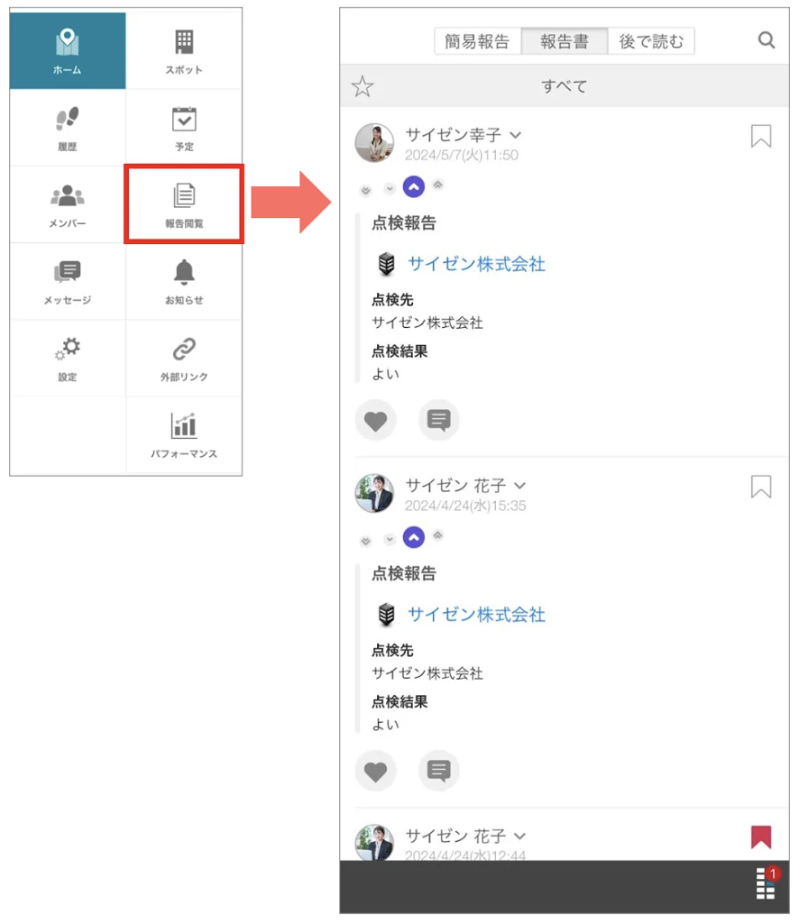Click date 2024/5/7(火)11:50
Viewport: 804px width, 924px height.
[x=462, y=155]
